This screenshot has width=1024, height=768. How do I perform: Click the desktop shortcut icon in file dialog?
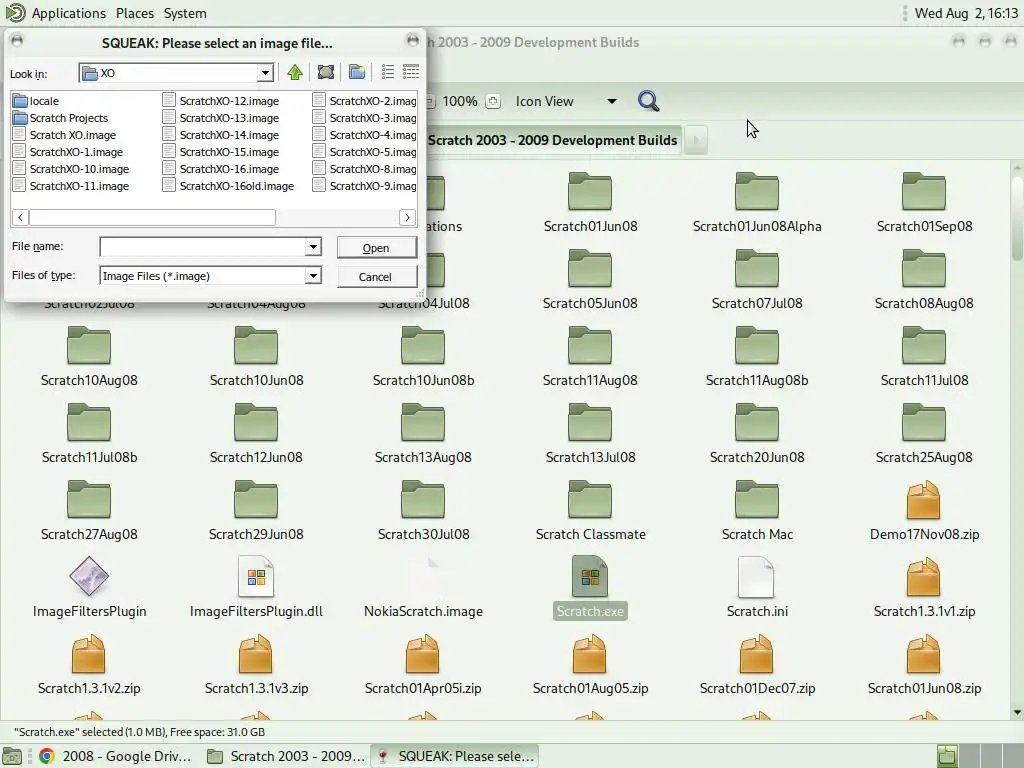pyautogui.click(x=326, y=72)
